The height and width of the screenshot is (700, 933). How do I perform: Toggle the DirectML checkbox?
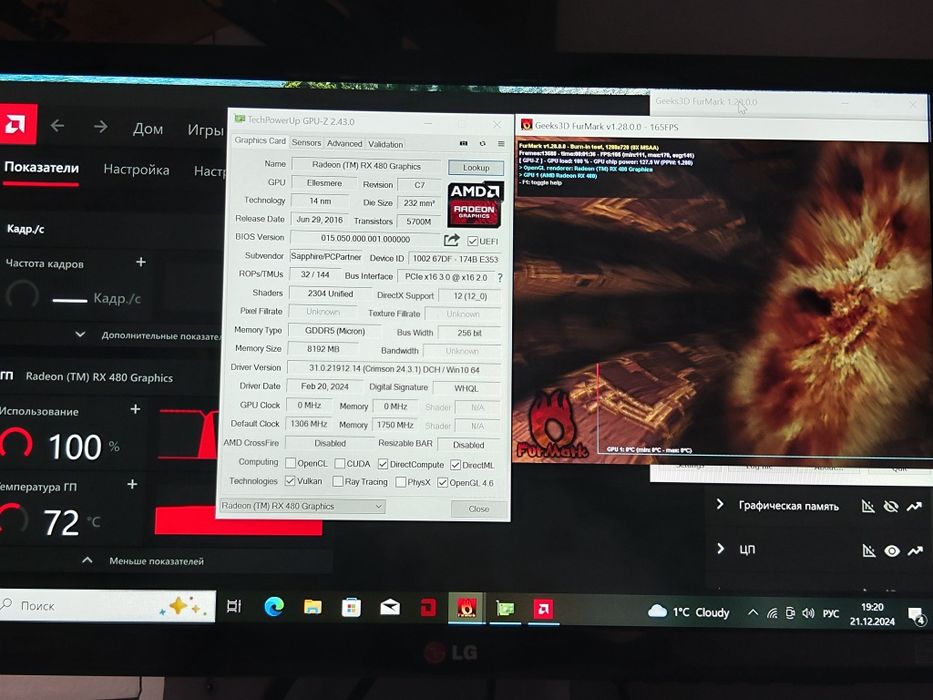(455, 464)
